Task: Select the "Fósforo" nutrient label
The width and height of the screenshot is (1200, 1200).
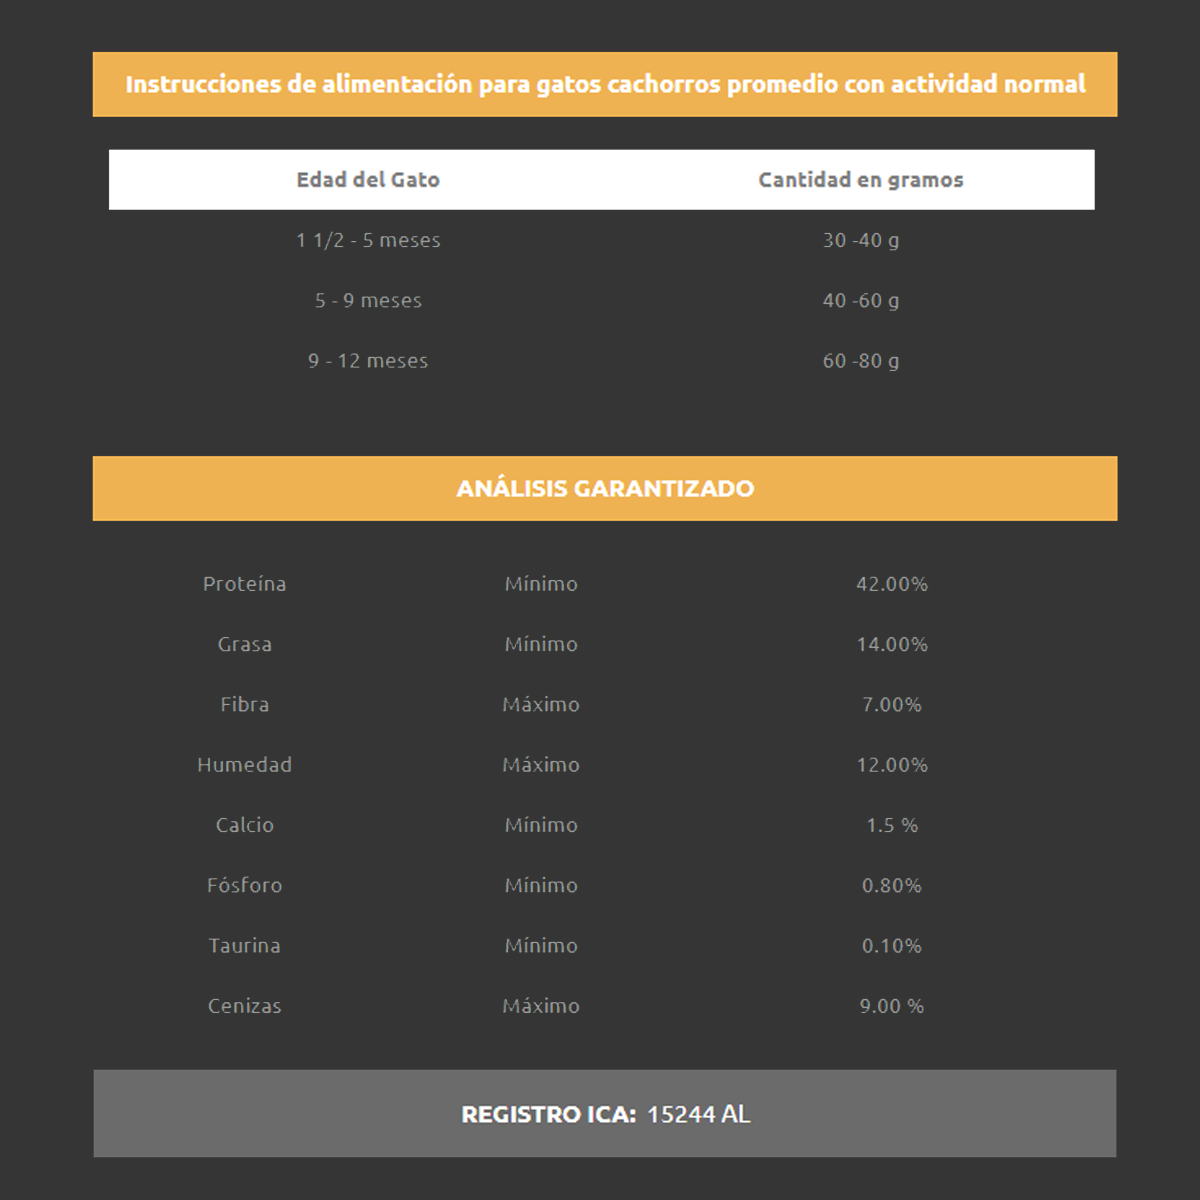Action: pos(244,885)
